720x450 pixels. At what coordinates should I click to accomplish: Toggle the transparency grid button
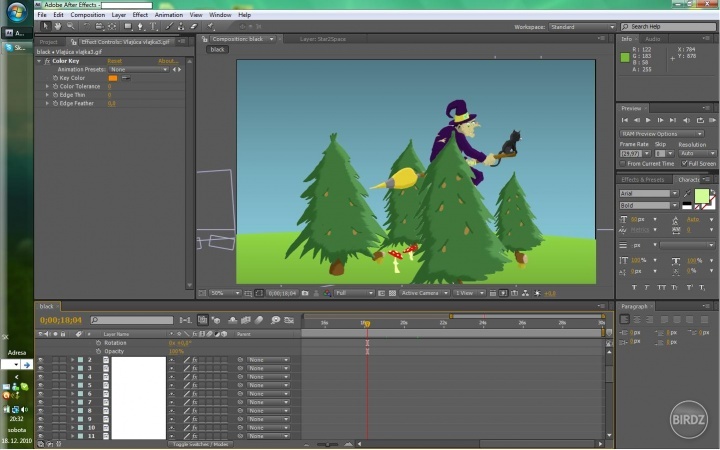click(392, 293)
